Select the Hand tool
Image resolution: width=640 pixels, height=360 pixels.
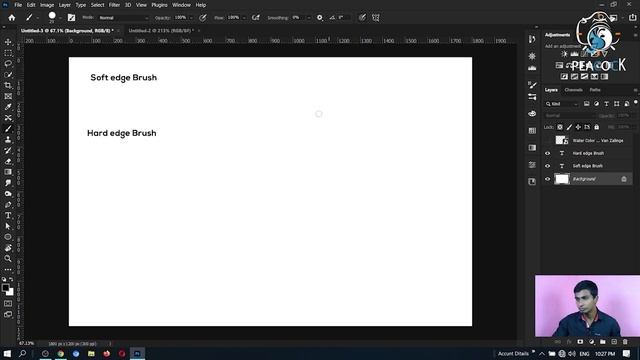pos(8,248)
